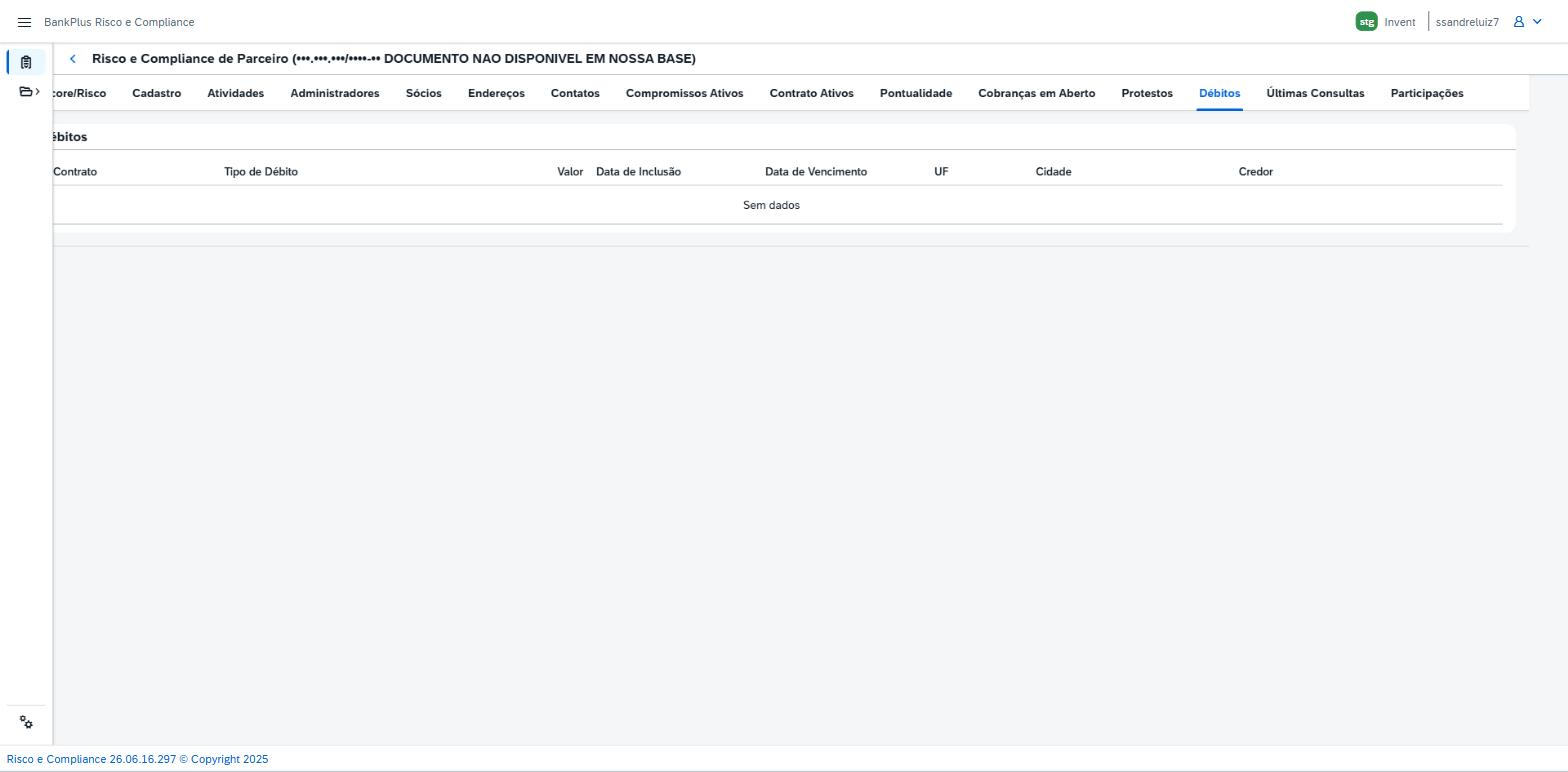Click the Contrato column header
Image resolution: width=1568 pixels, height=772 pixels.
(75, 172)
